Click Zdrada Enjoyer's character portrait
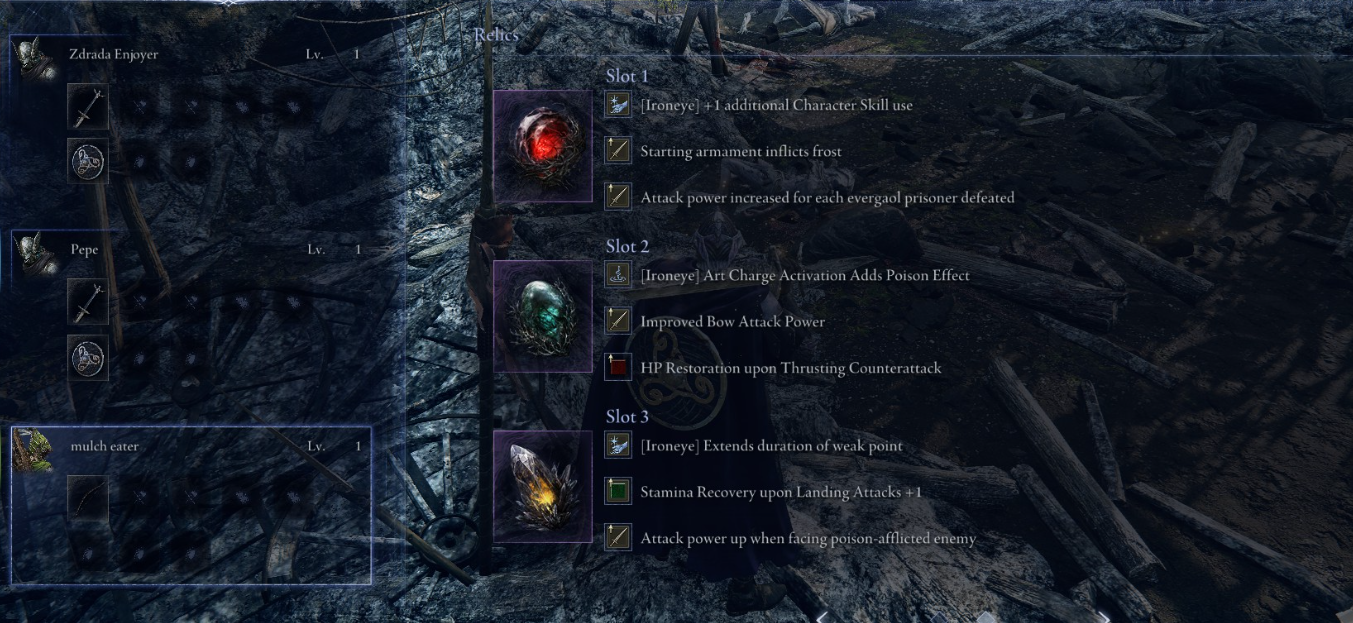 point(35,56)
